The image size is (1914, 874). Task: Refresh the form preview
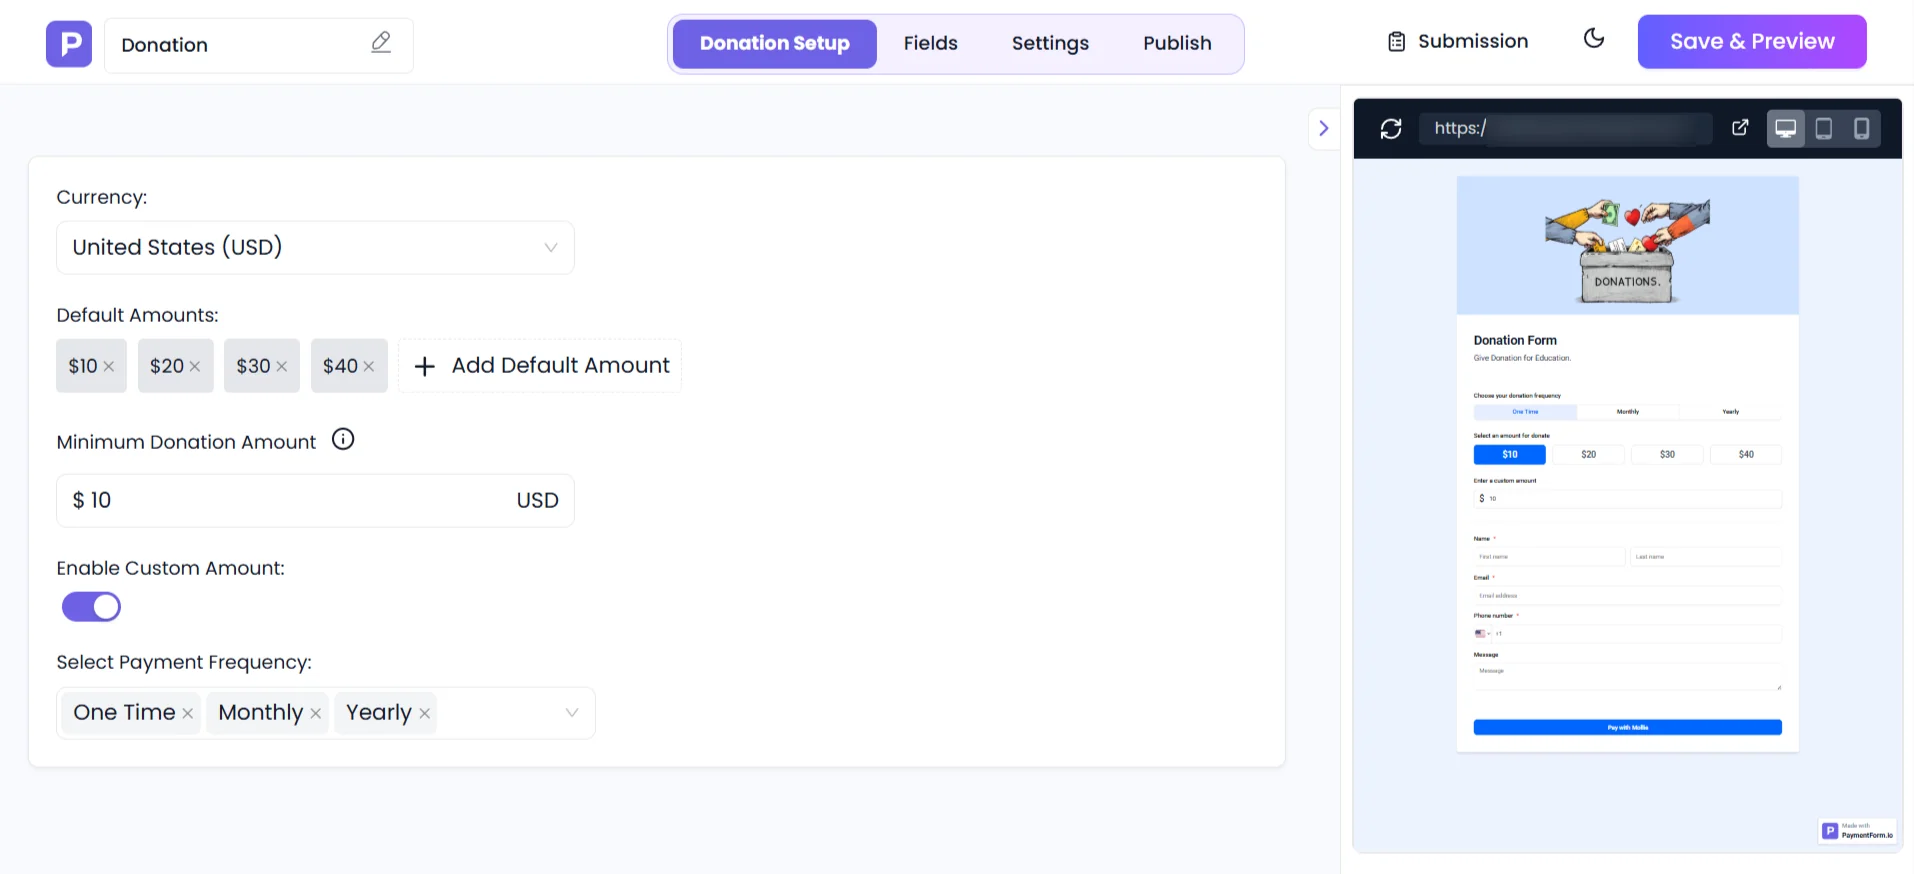pos(1391,128)
